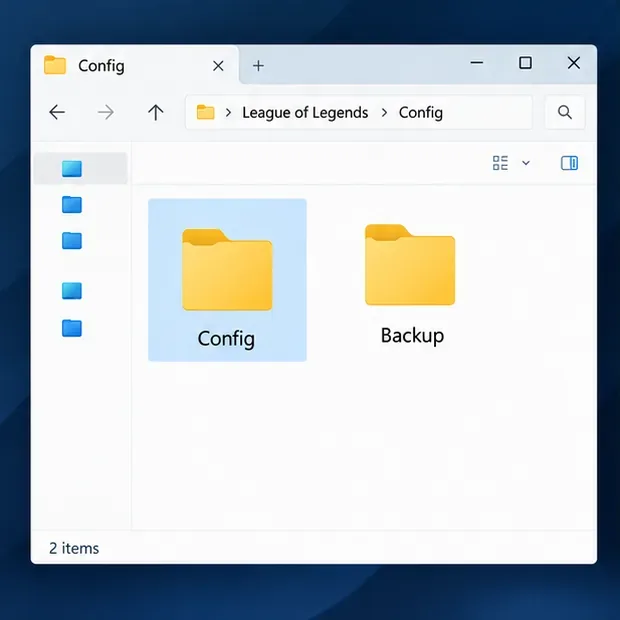Click the view layout icon
This screenshot has width=620, height=620.
(x=500, y=163)
